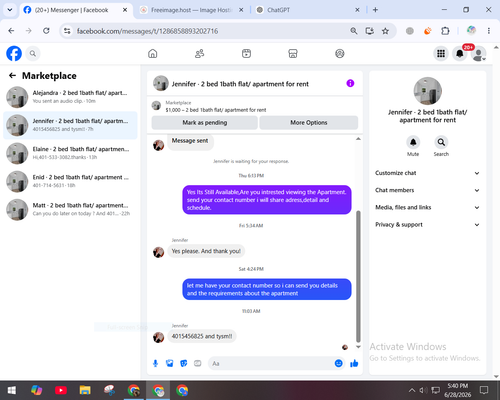Click the 'Yes please. And thank you!' message
The image size is (500, 400).
point(206,251)
